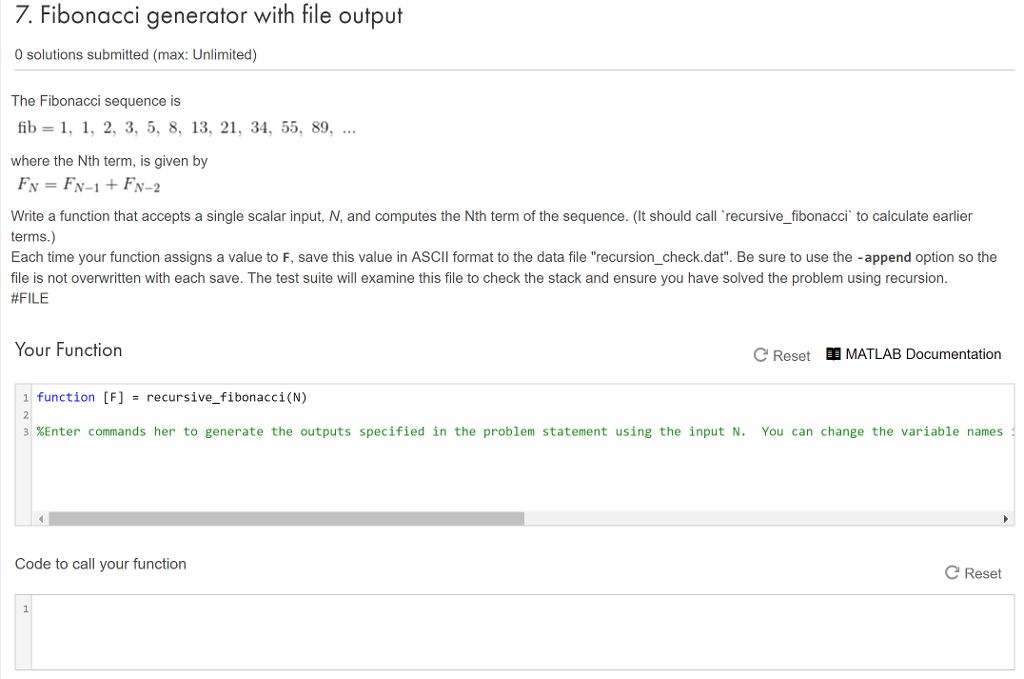Place cursor on empty line 2 of the function editor

click(x=522, y=415)
